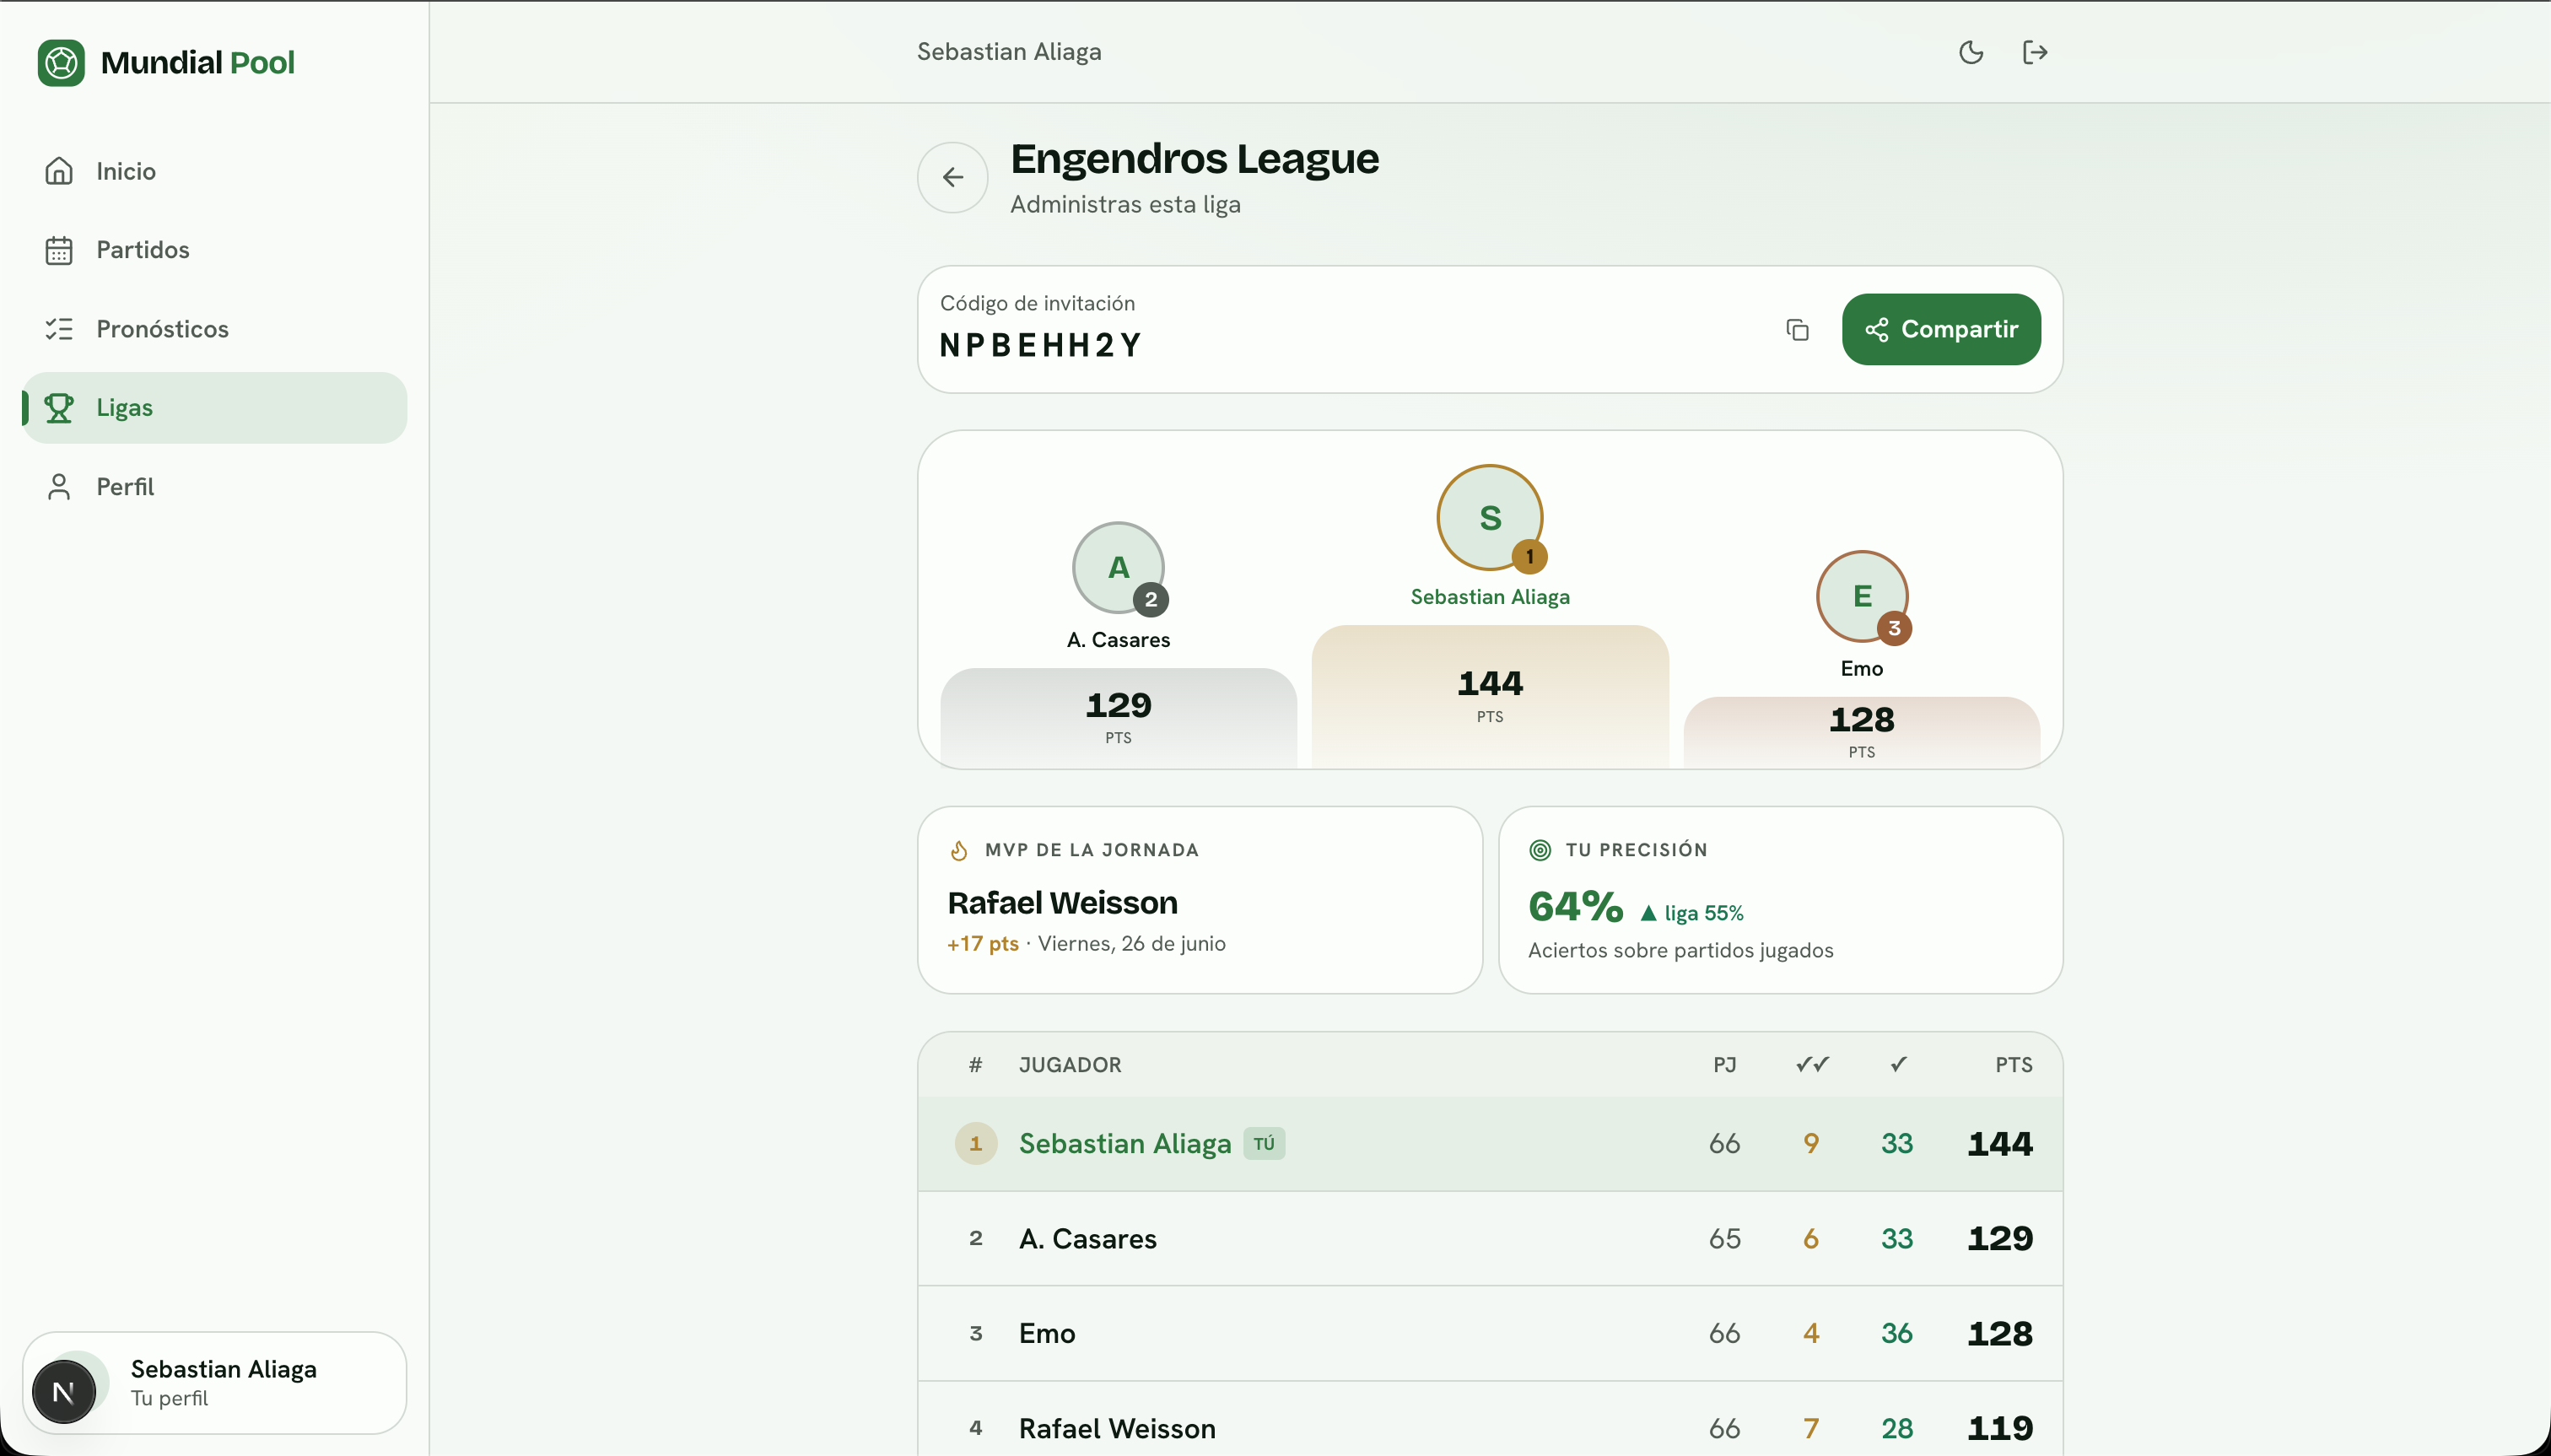Click the PTS column header
Image resolution: width=2551 pixels, height=1456 pixels.
pos(2013,1065)
